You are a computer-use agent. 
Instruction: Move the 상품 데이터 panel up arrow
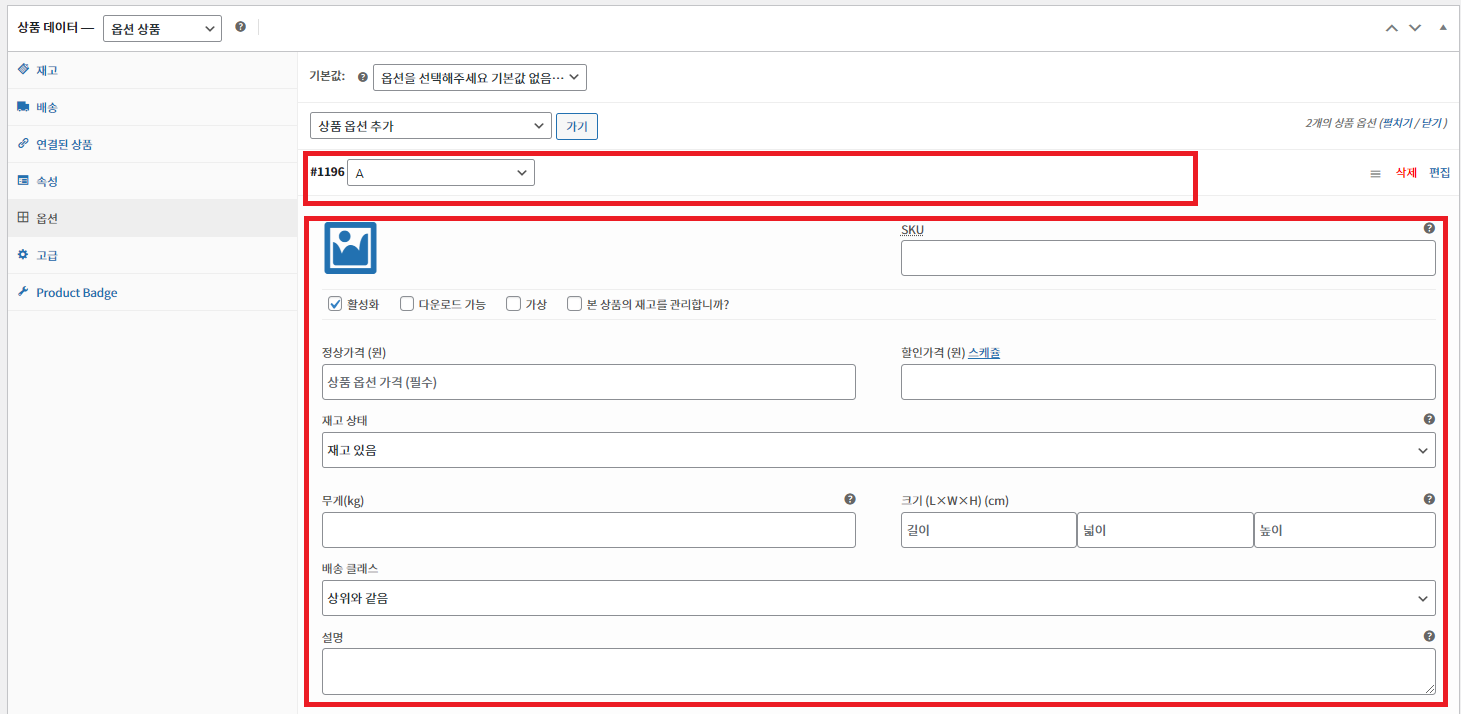click(1391, 27)
